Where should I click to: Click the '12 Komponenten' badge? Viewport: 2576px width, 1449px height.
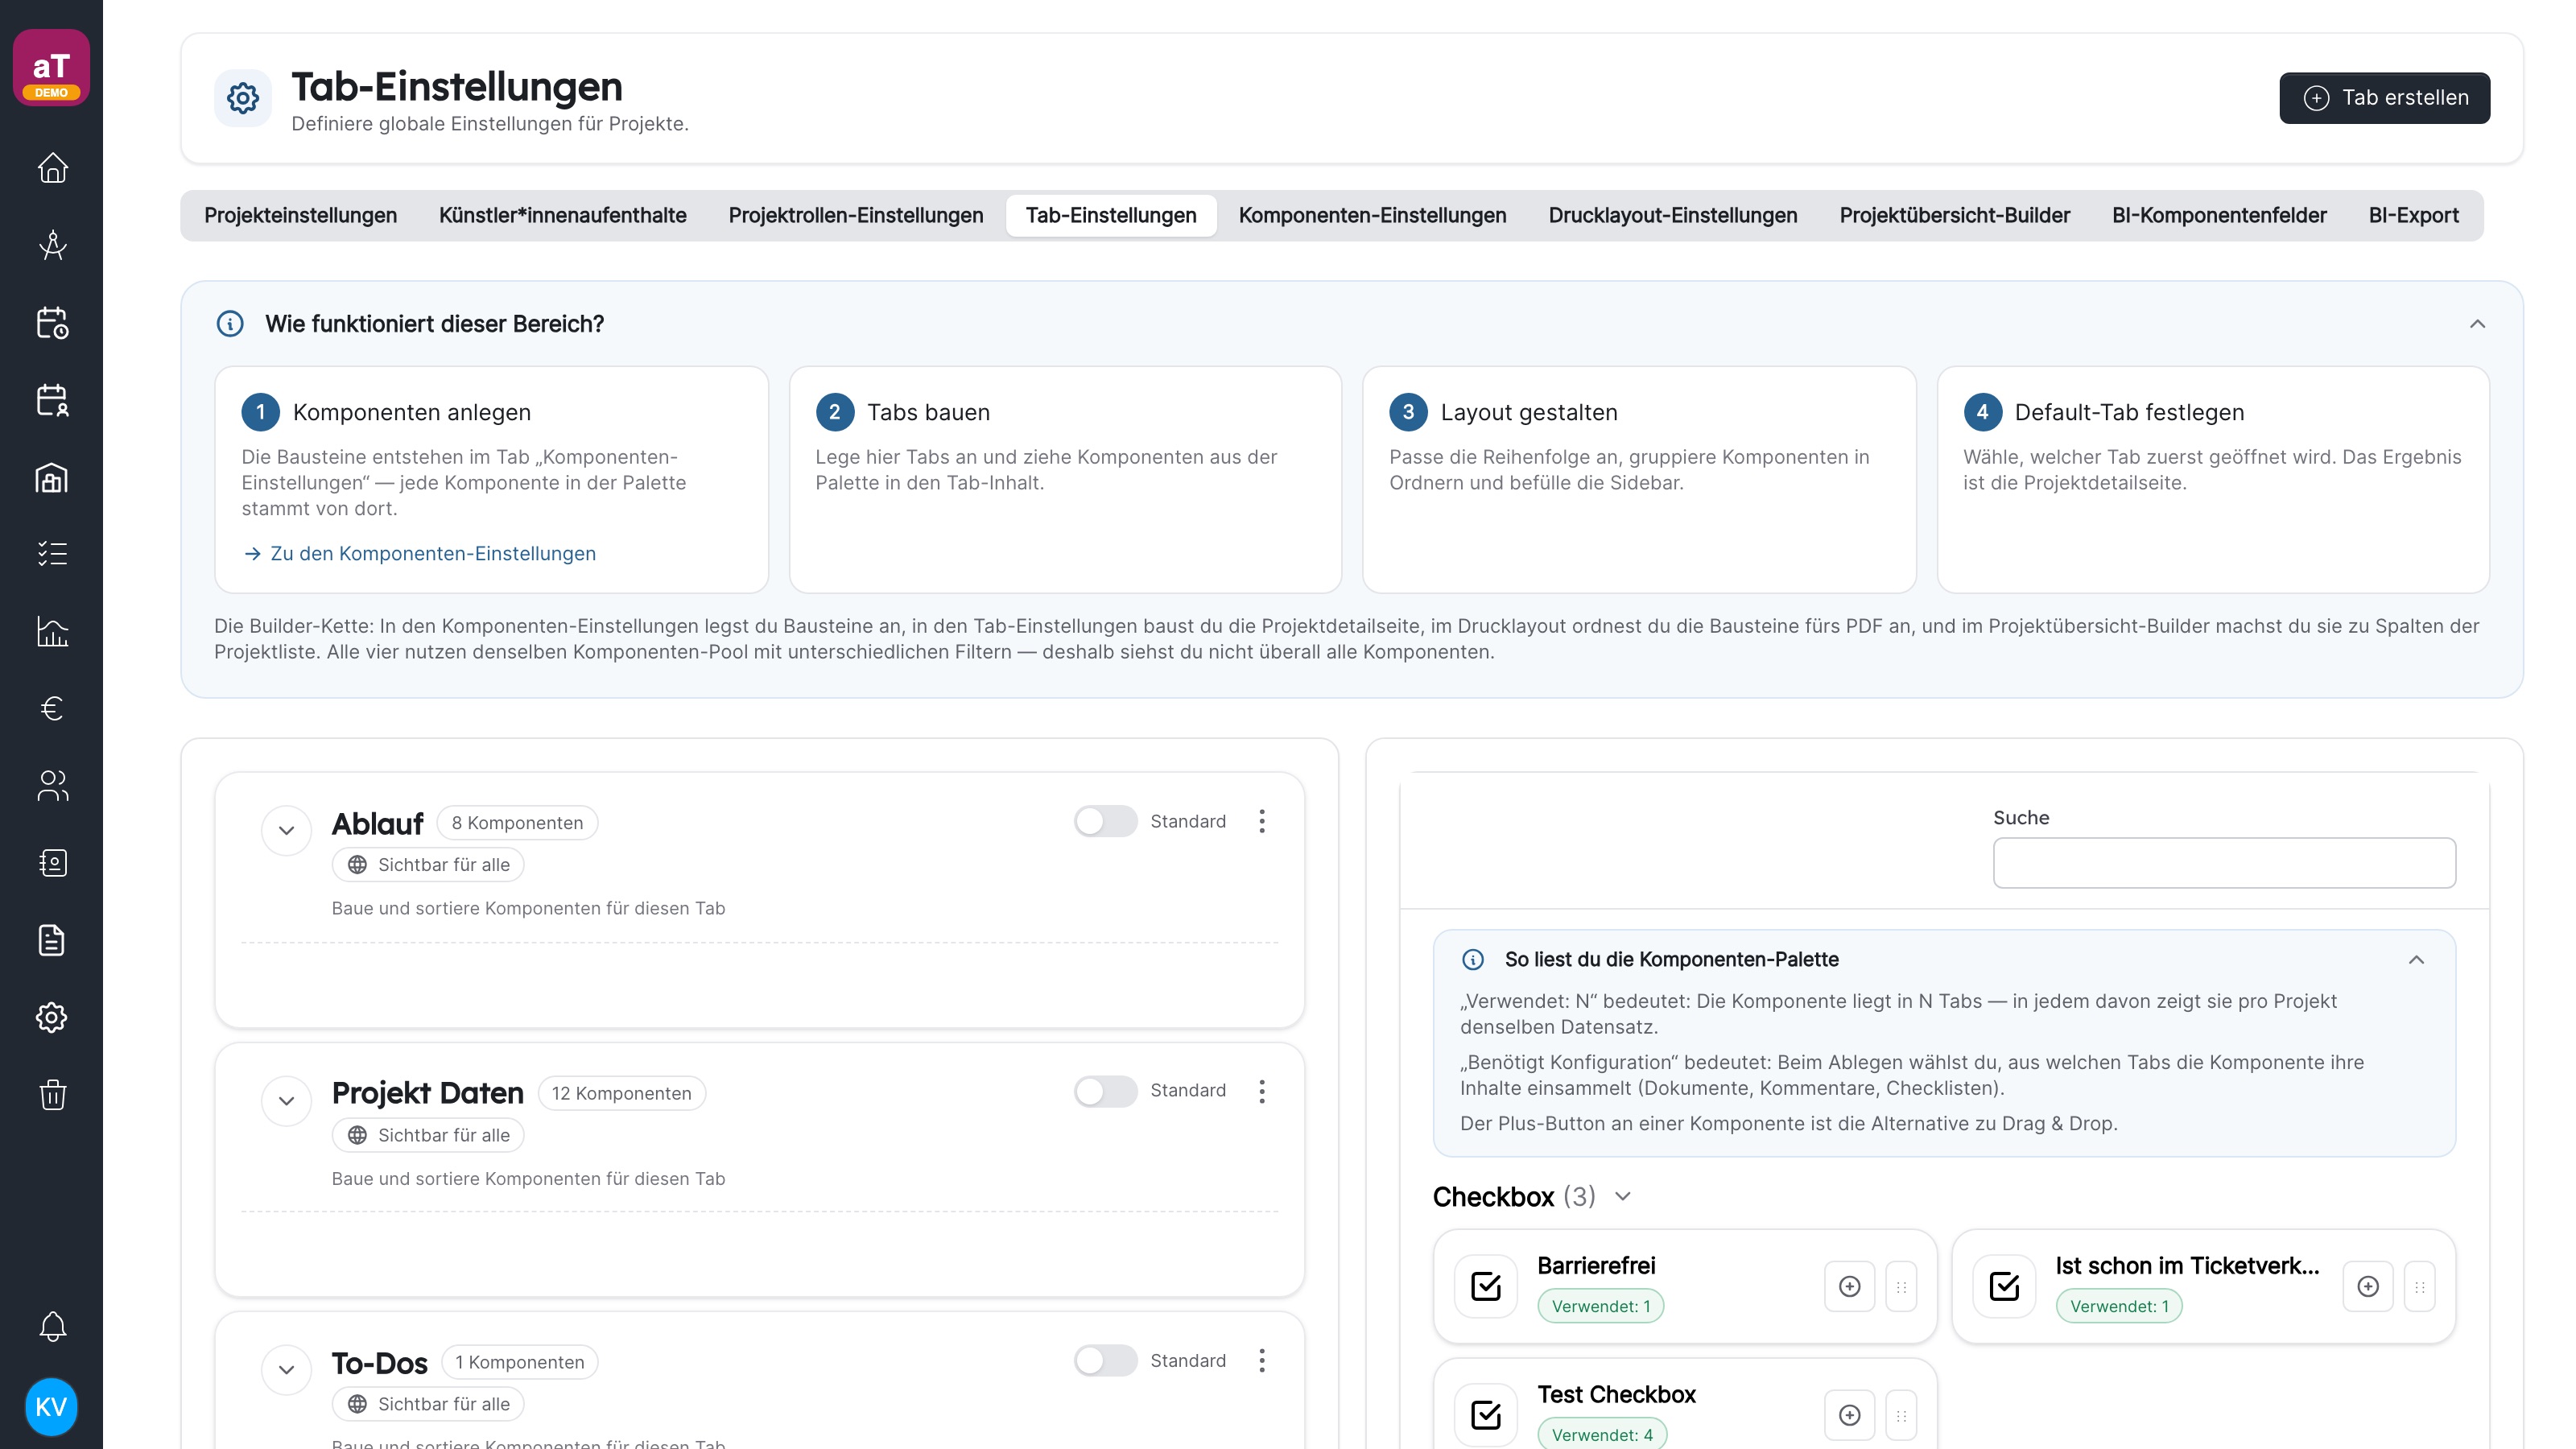click(x=621, y=1093)
